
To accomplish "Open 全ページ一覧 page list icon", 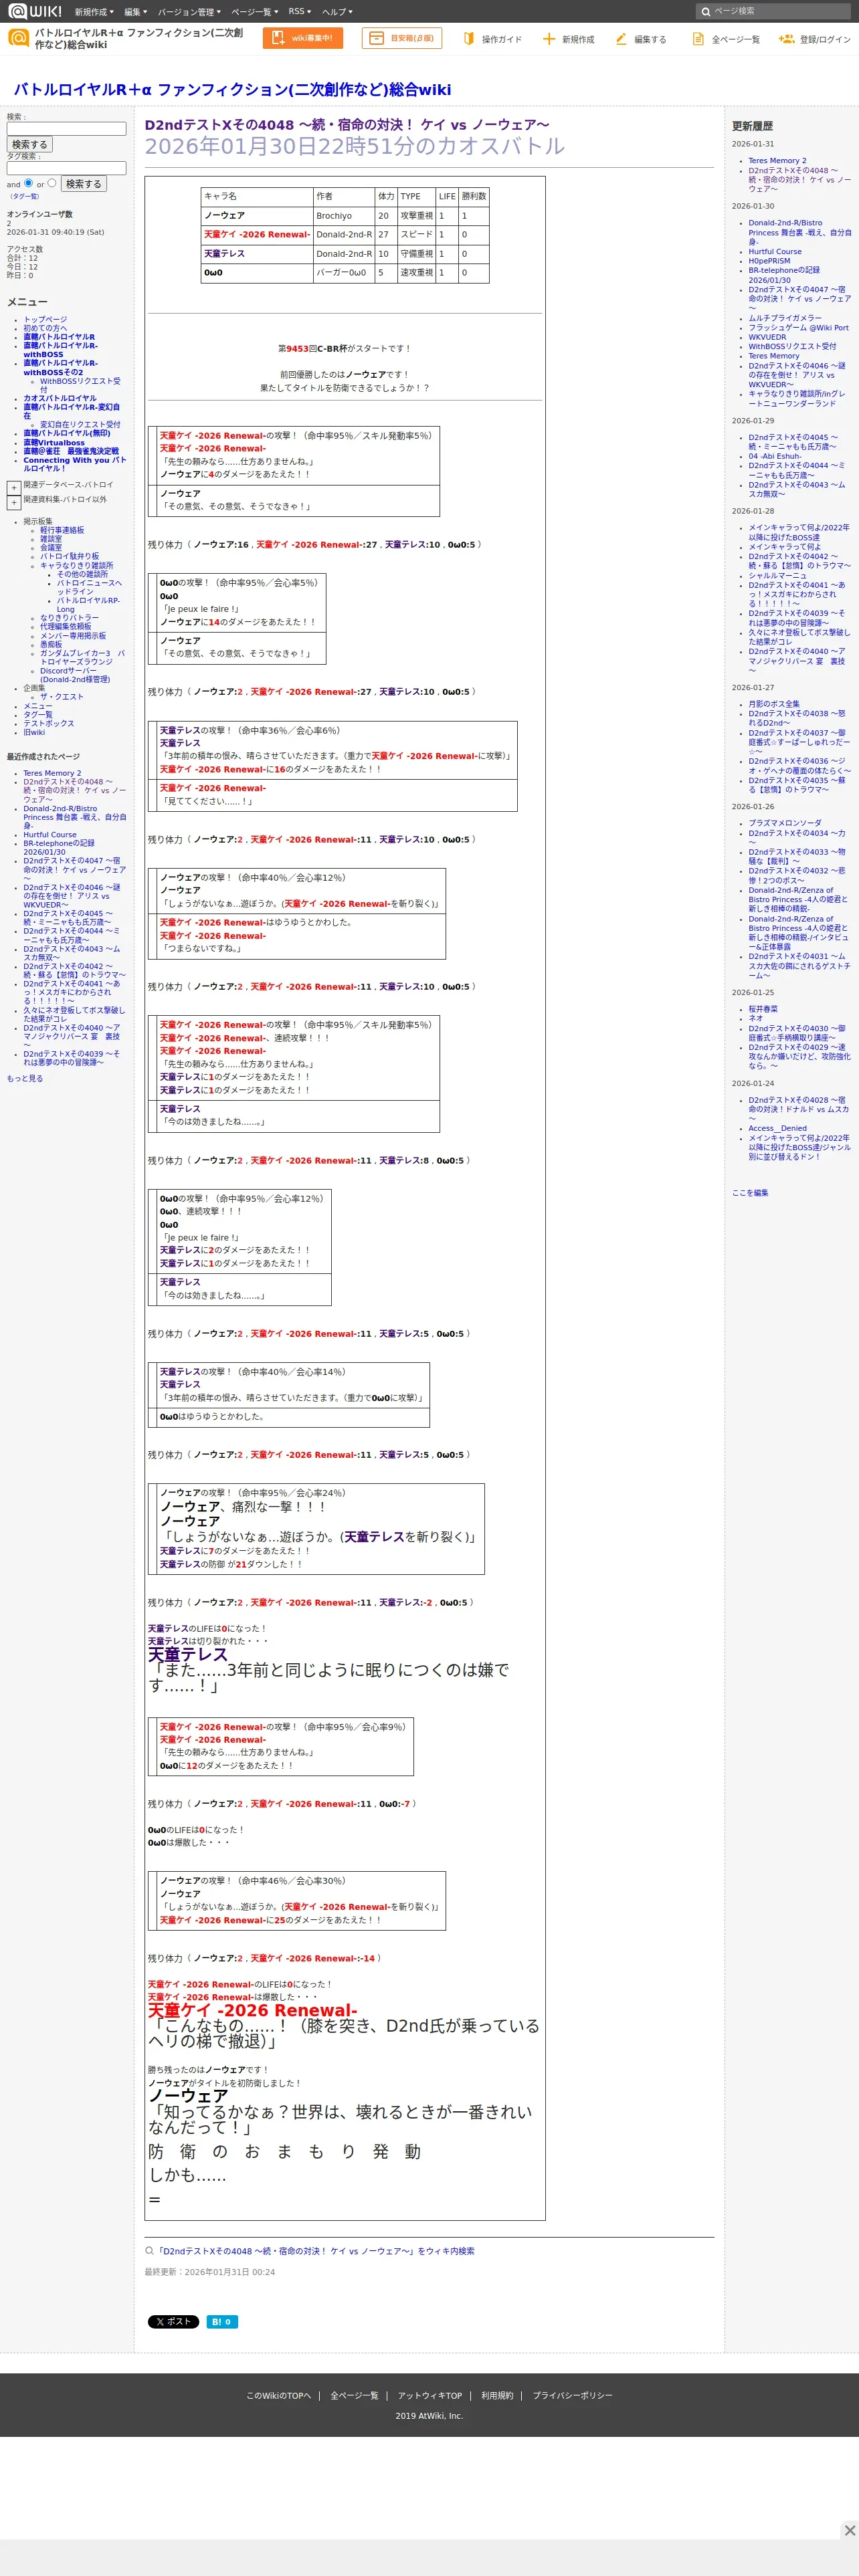I will [x=698, y=39].
